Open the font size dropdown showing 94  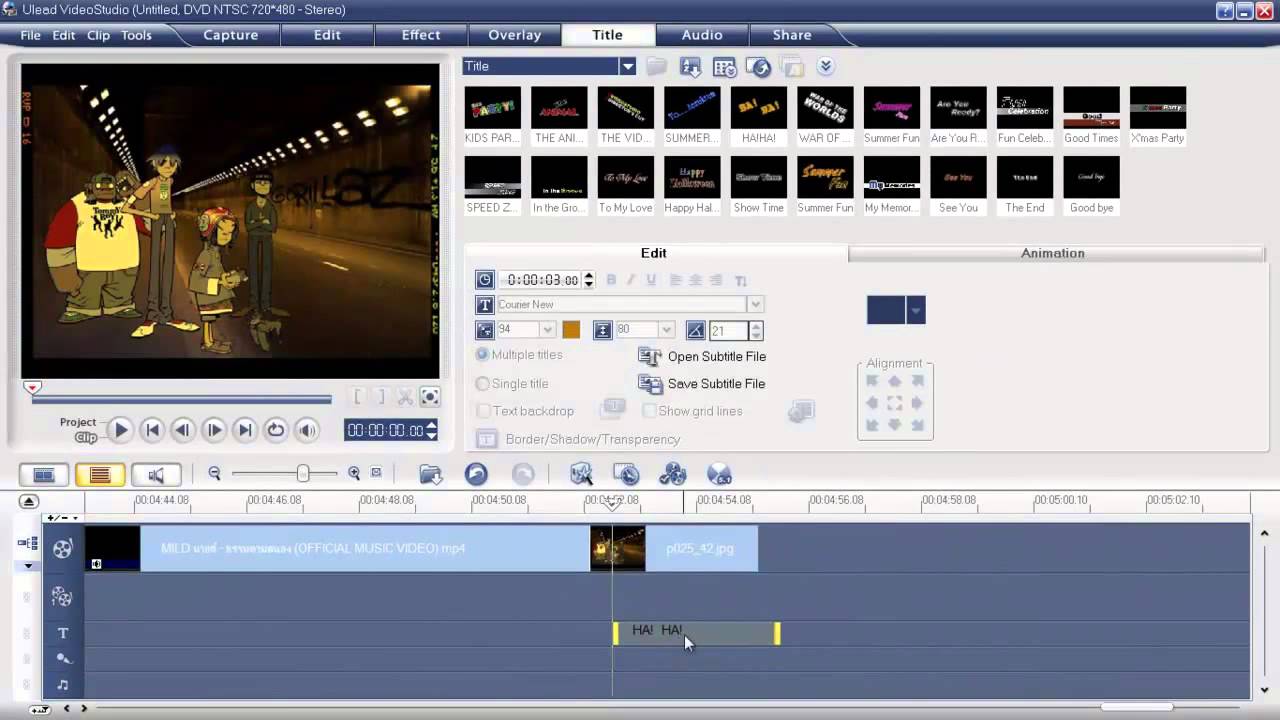pos(547,330)
